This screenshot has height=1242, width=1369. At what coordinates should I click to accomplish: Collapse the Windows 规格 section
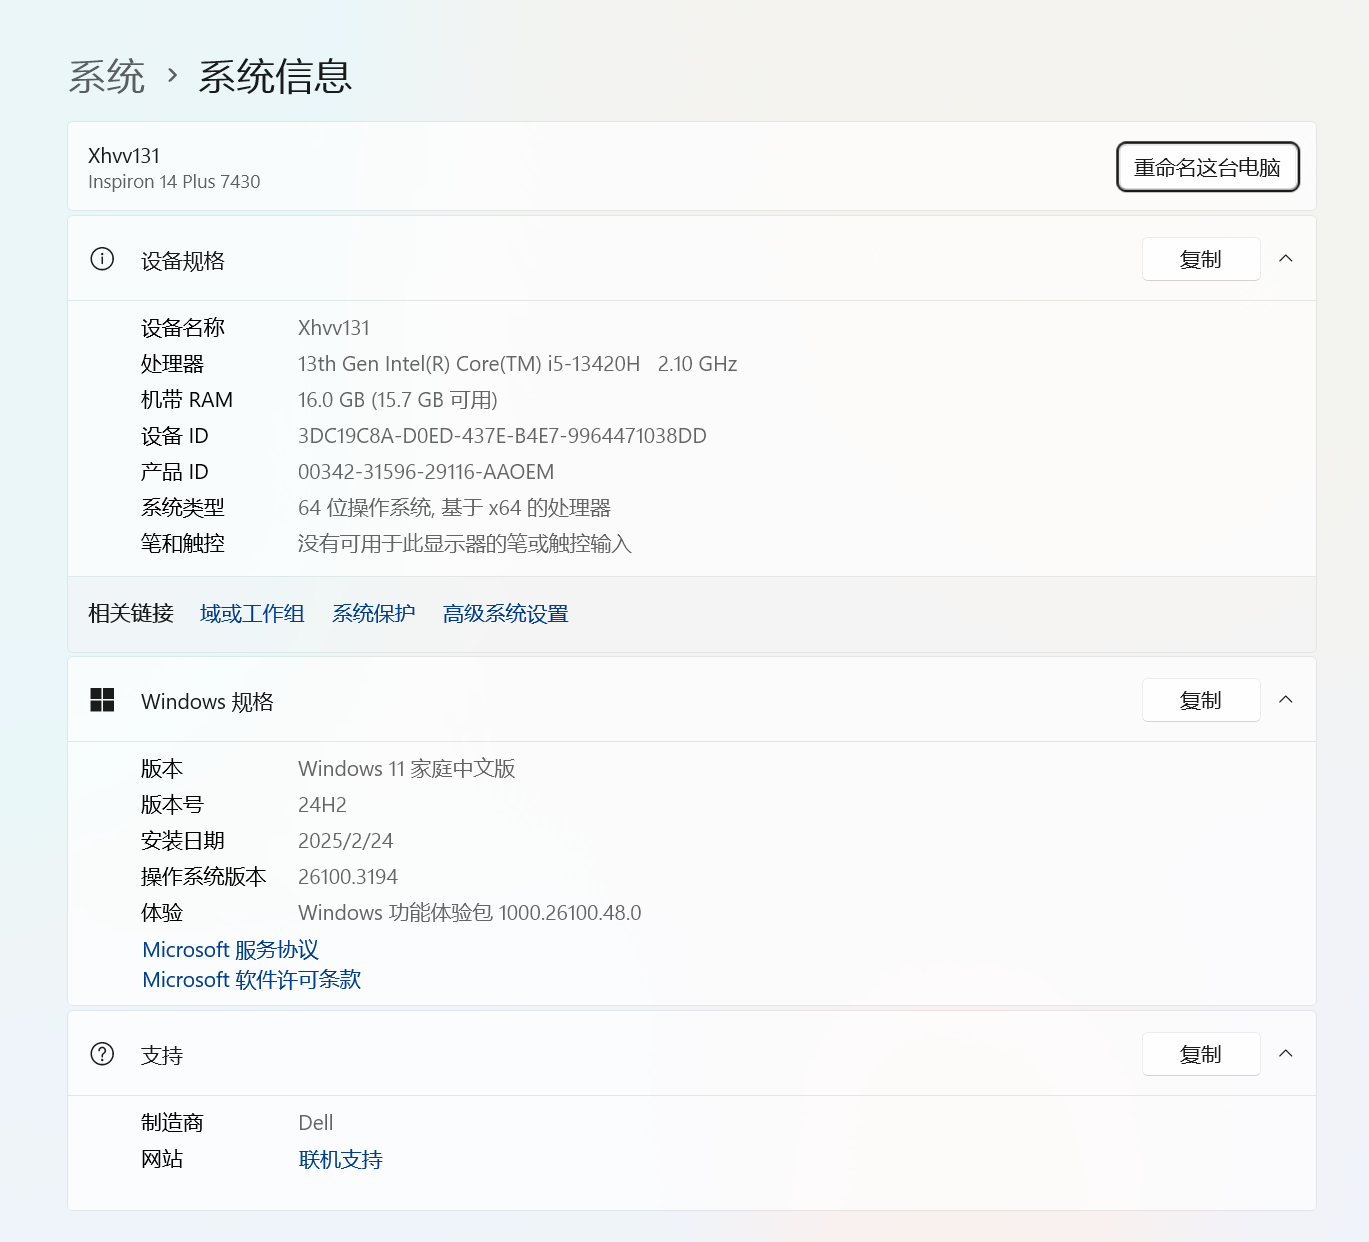tap(1286, 700)
